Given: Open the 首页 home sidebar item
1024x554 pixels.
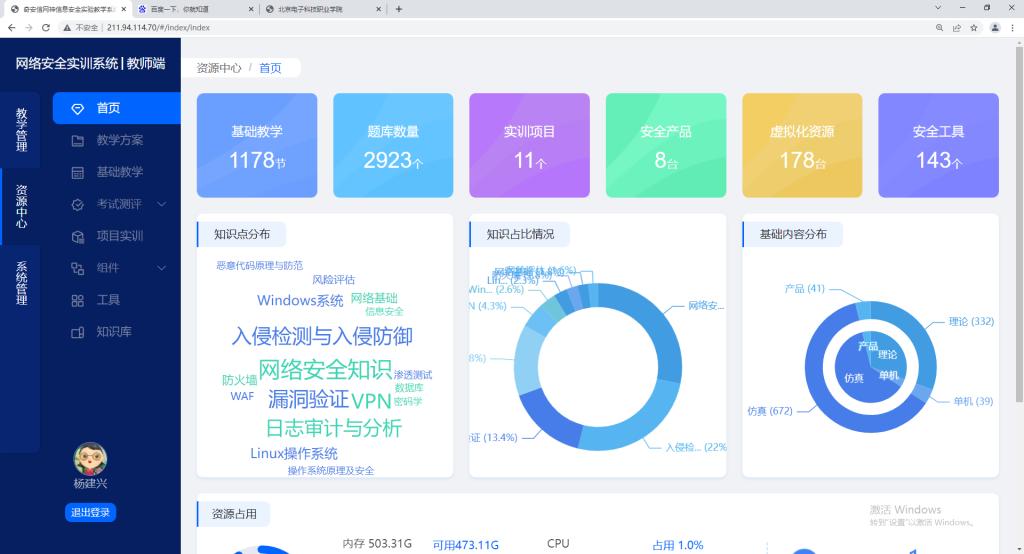Looking at the screenshot, I should pos(116,108).
